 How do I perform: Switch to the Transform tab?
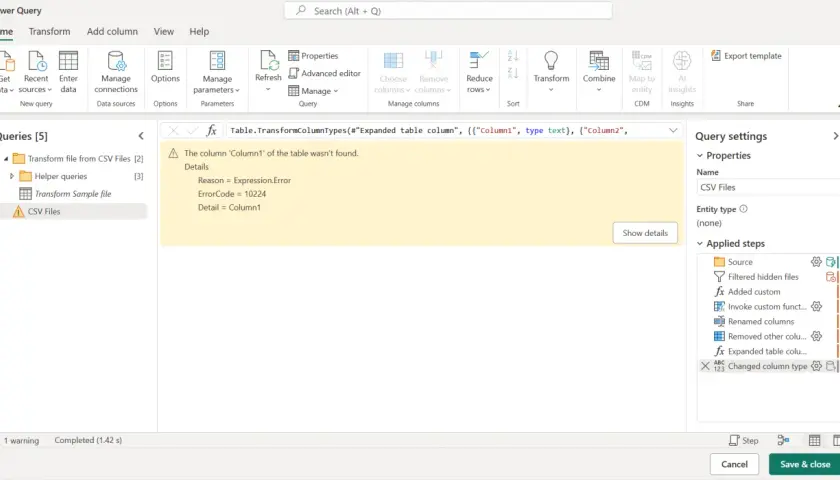pyautogui.click(x=49, y=32)
